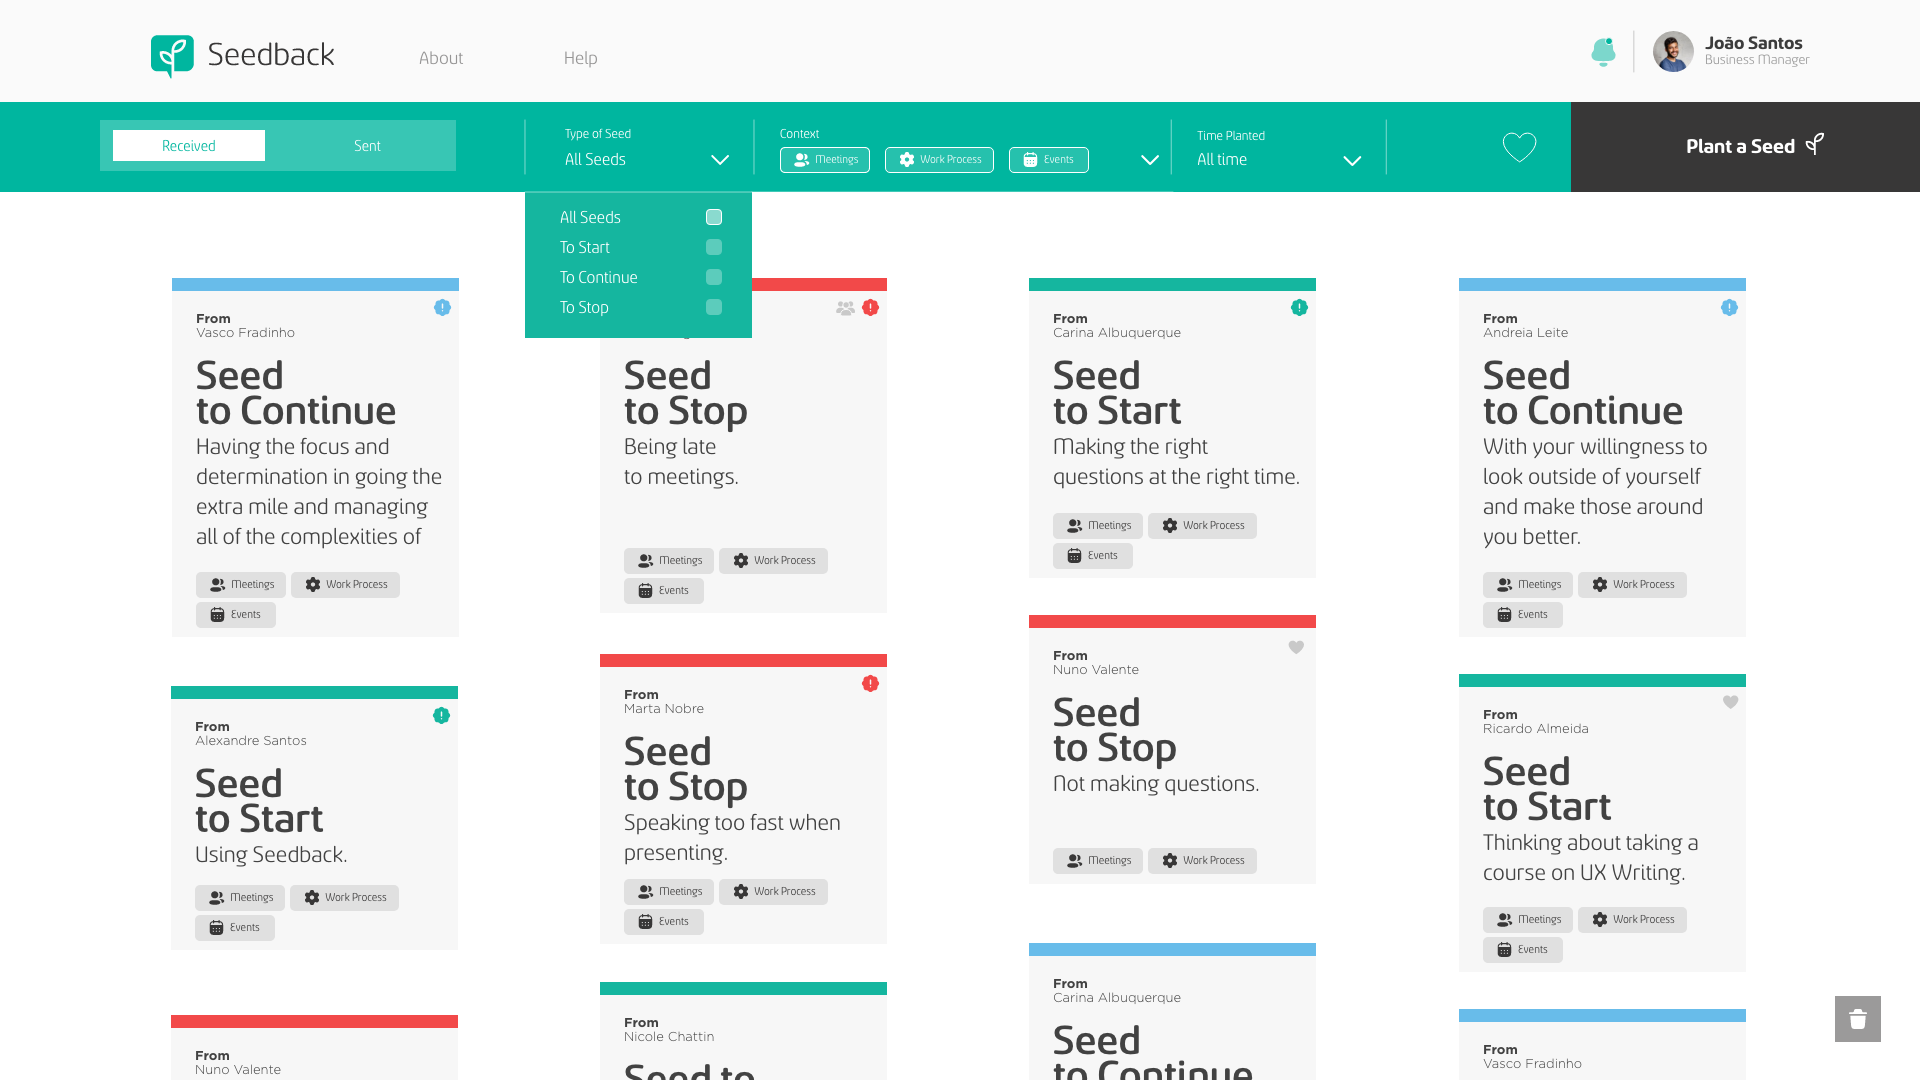The width and height of the screenshot is (1920, 1080).
Task: Collapse the Type of Seed dropdown
Action: point(720,160)
